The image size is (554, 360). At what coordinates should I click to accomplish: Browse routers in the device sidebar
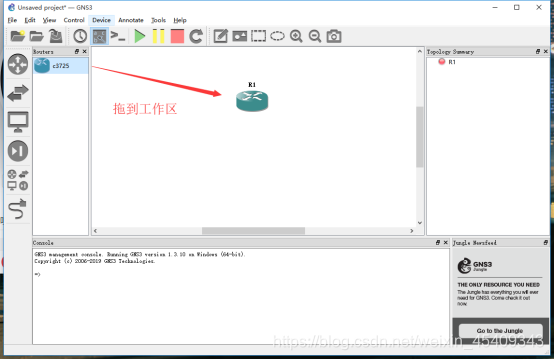(18, 64)
